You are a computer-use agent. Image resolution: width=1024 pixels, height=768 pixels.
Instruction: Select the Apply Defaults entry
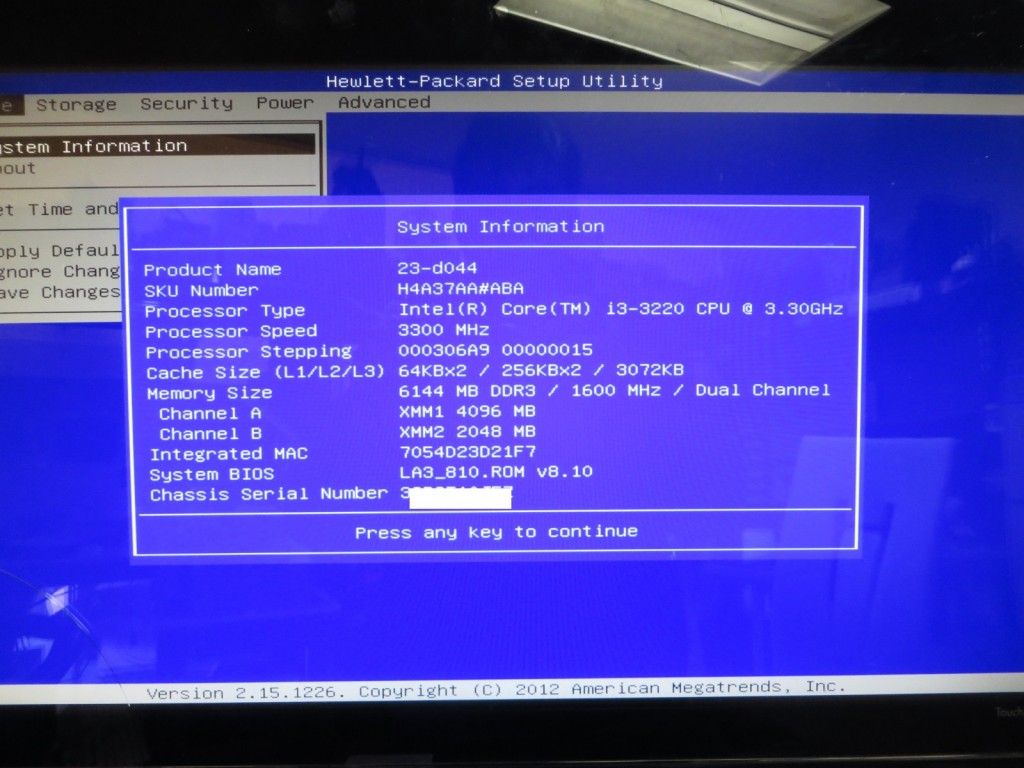tap(59, 251)
